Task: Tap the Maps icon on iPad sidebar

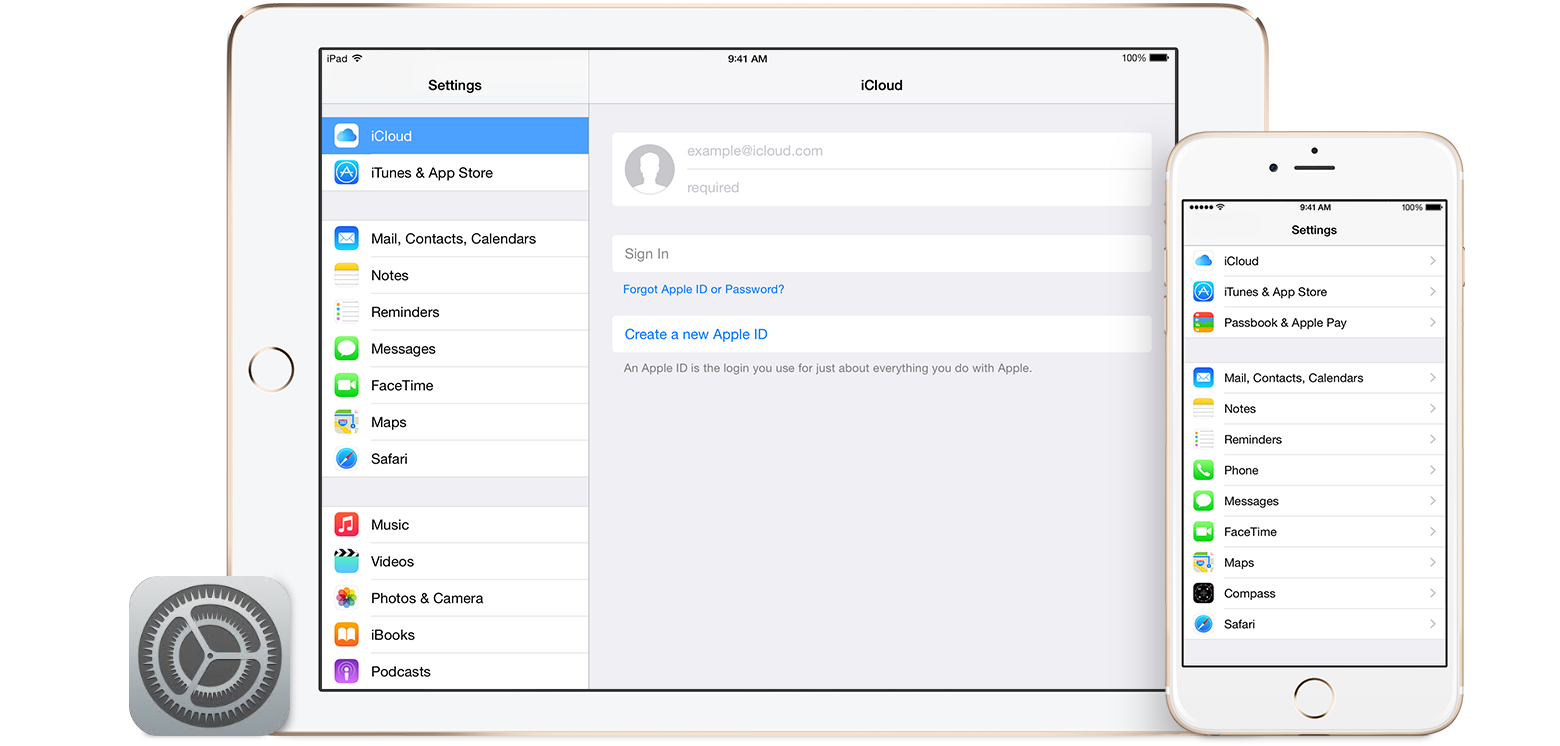Action: tap(347, 422)
